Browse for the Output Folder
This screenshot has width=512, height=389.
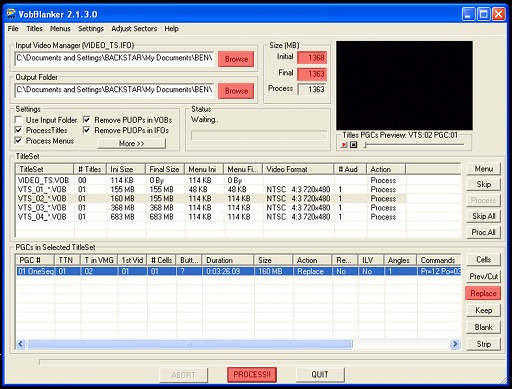click(236, 91)
